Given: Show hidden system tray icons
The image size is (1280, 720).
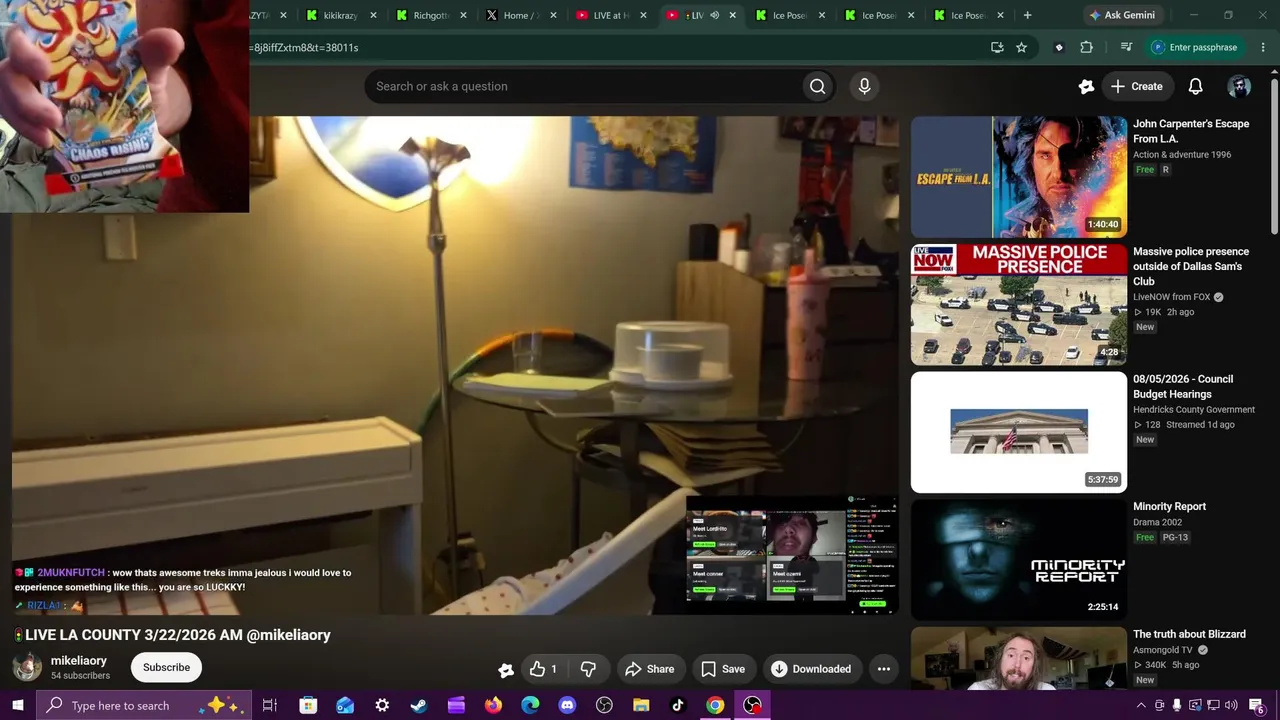Looking at the screenshot, I should coord(1141,705).
